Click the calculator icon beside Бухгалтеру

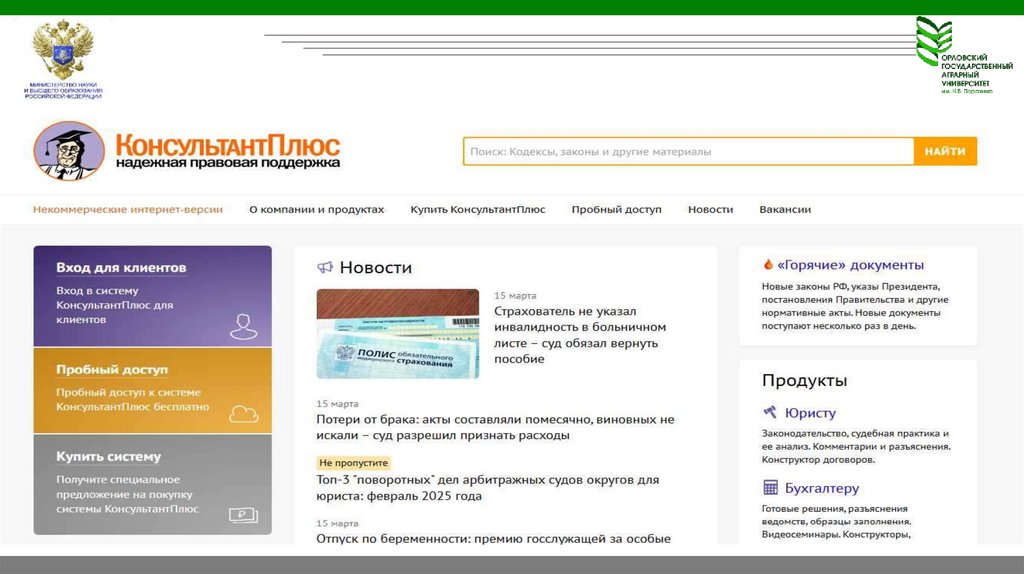(770, 487)
